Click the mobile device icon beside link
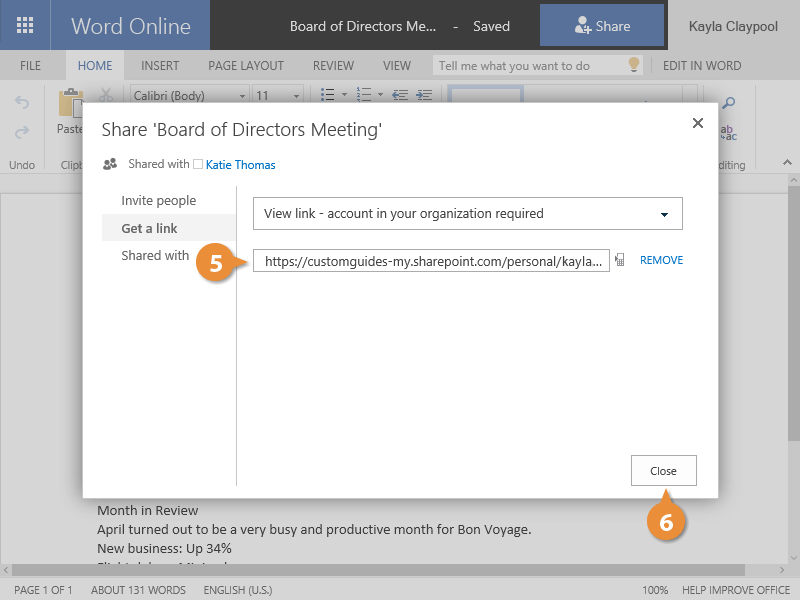Image resolution: width=800 pixels, height=600 pixels. tap(620, 260)
